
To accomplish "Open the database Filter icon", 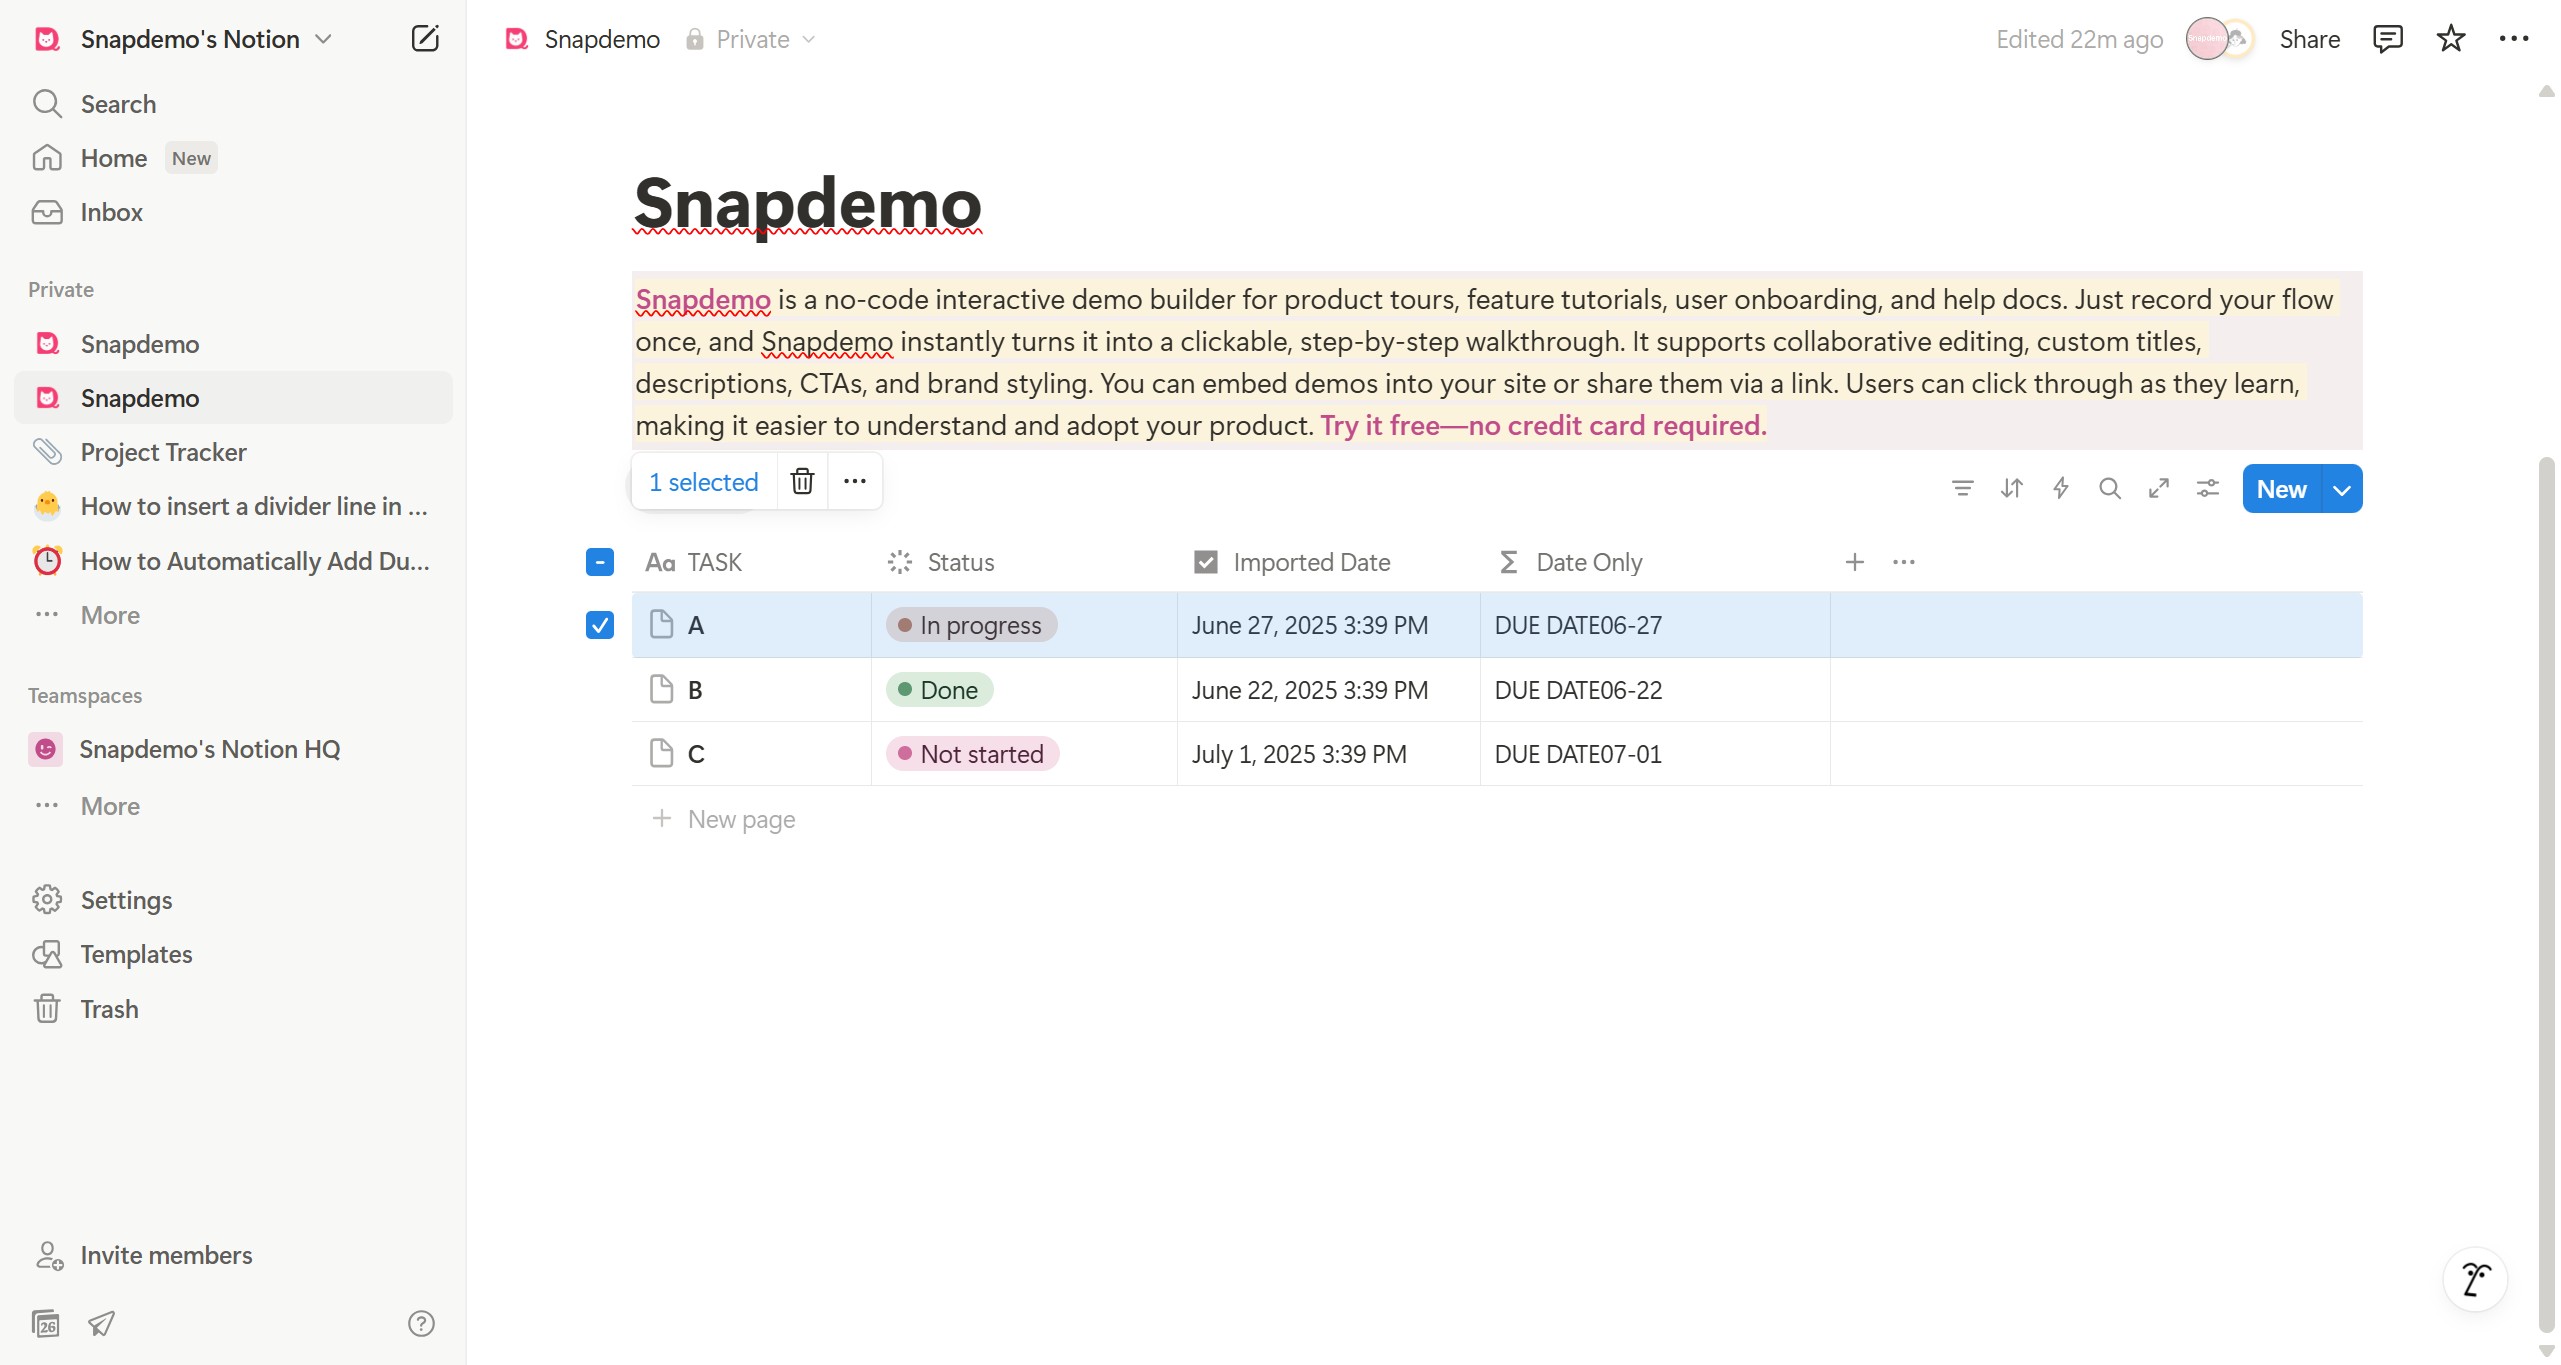I will pyautogui.click(x=1962, y=488).
